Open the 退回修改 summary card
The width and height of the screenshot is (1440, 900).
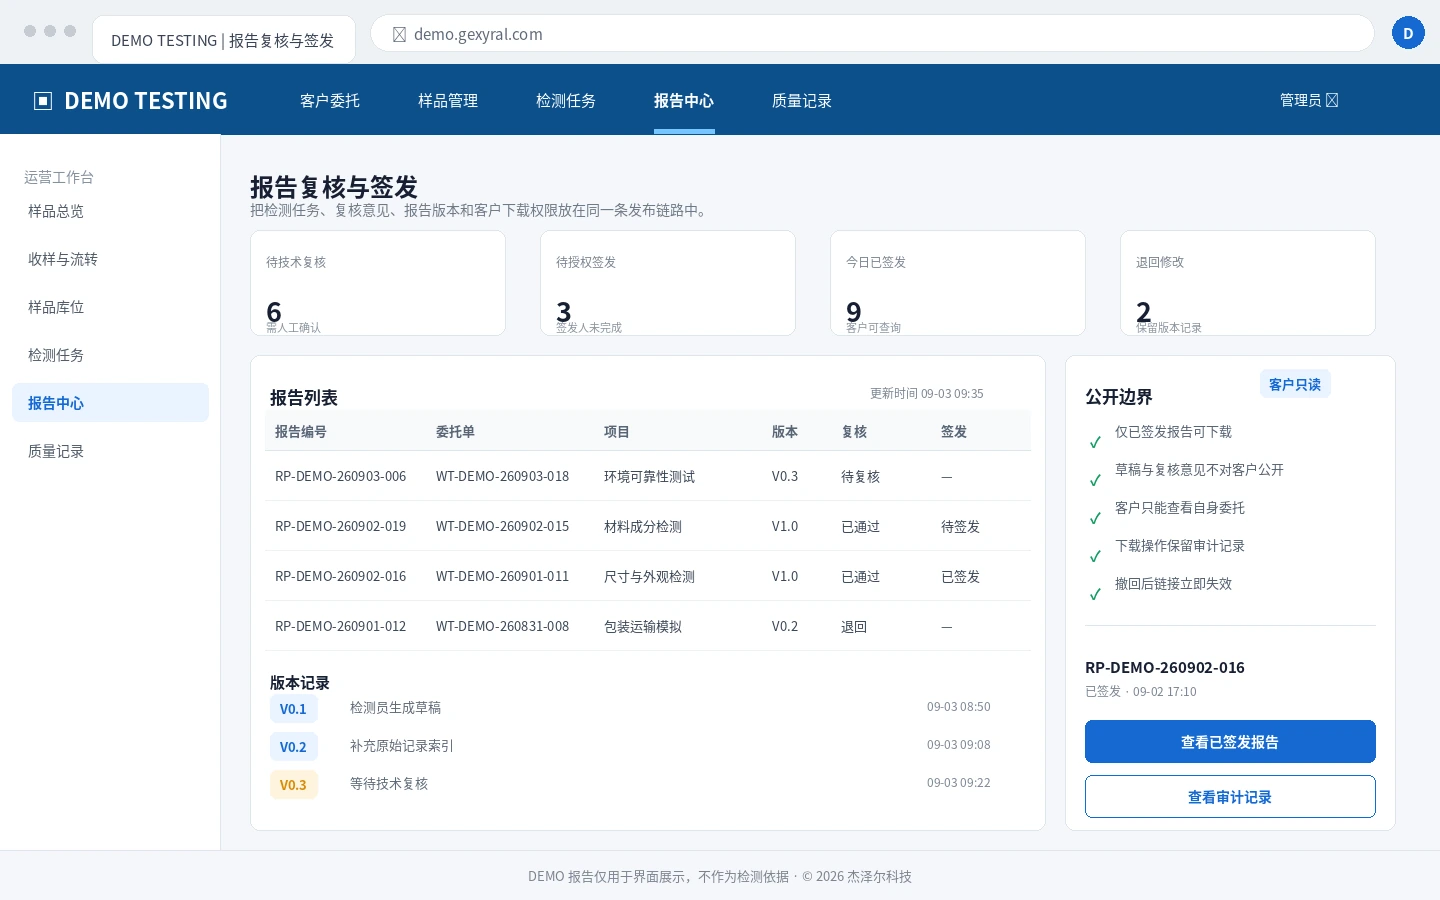pos(1248,283)
